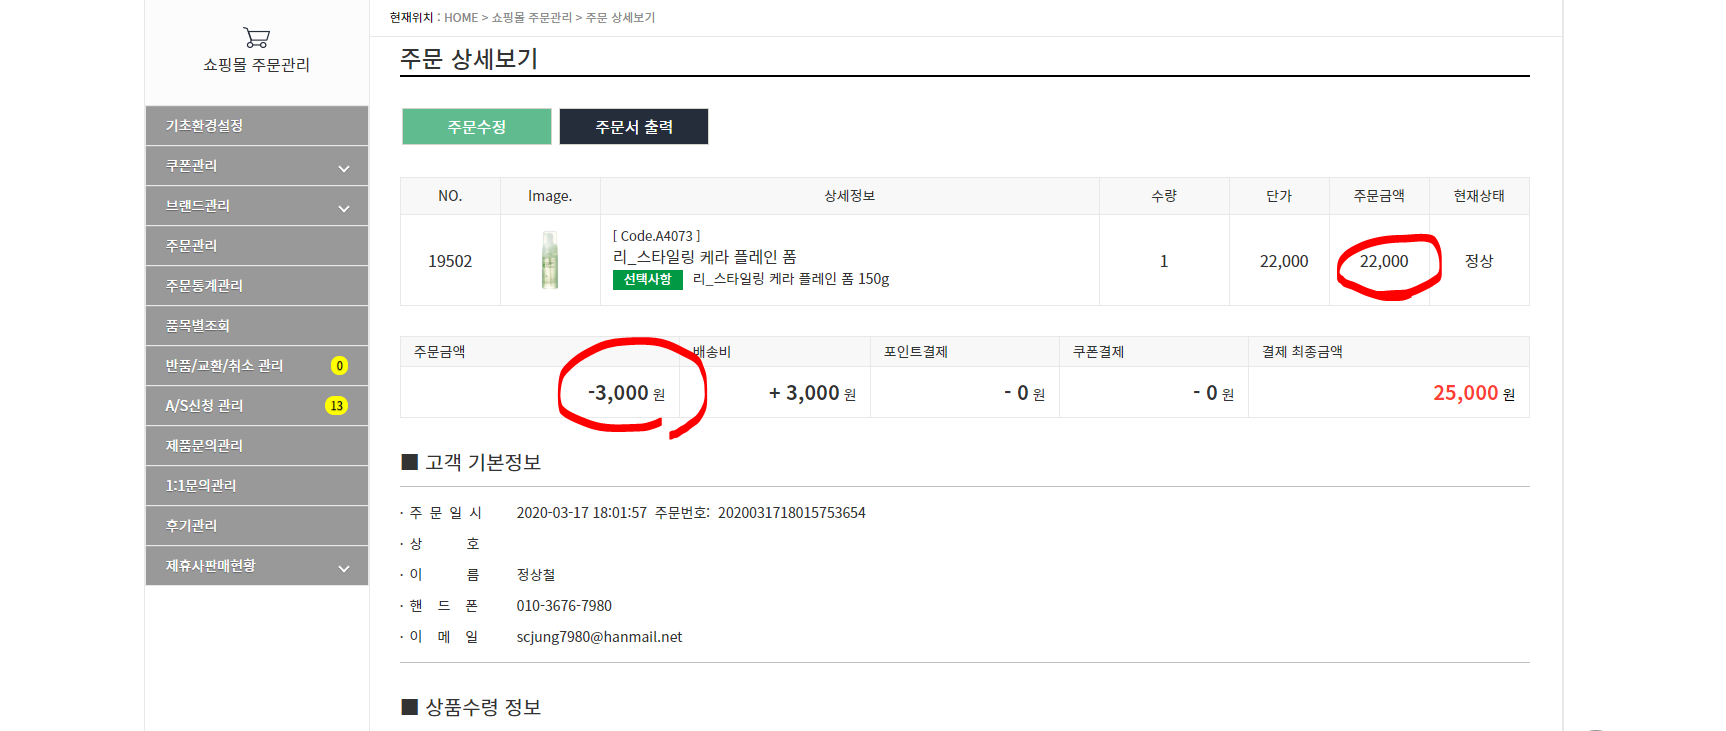The height and width of the screenshot is (731, 1726).
Task: Select 품목별조회 sidebar item
Action: (257, 326)
